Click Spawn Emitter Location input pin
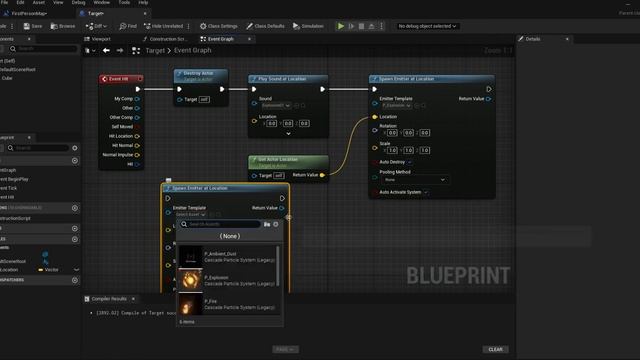 [x=375, y=117]
